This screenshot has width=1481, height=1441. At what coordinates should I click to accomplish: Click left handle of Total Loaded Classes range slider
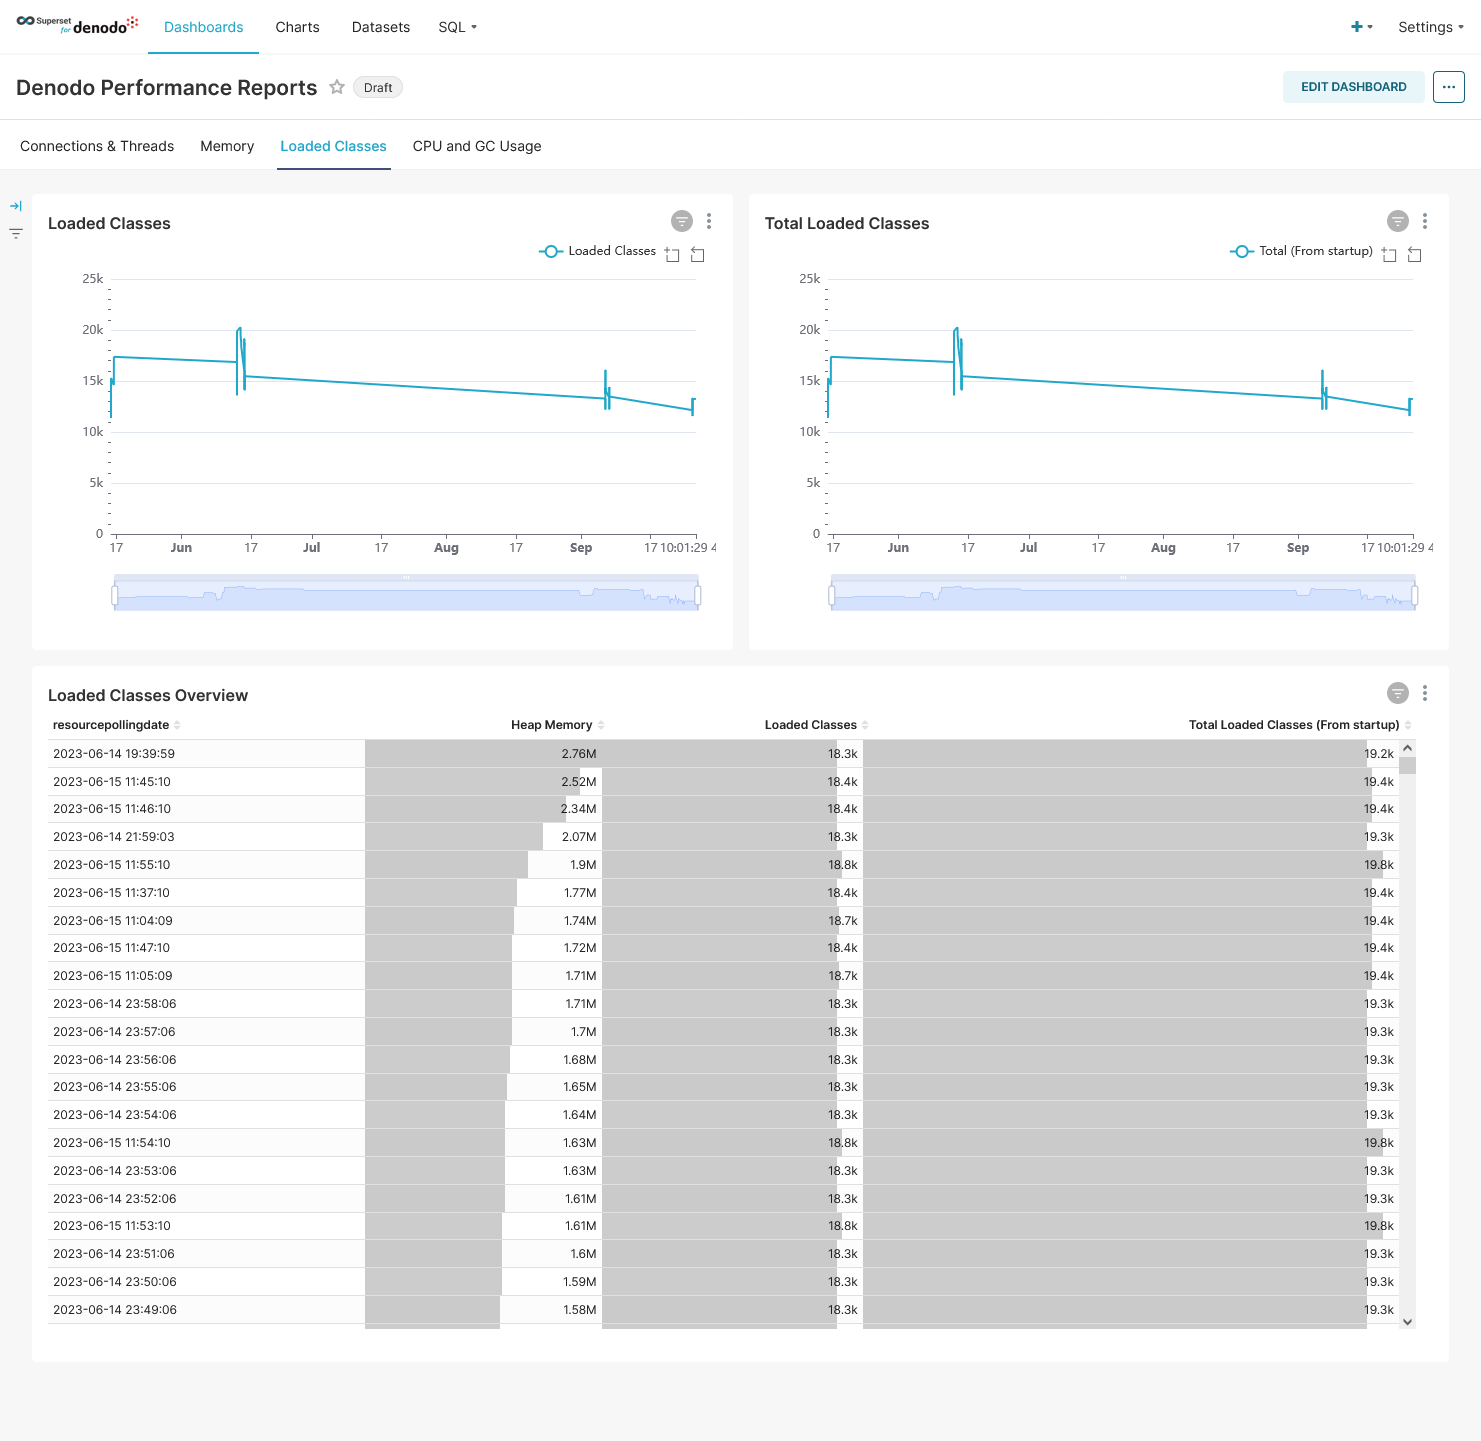[832, 596]
